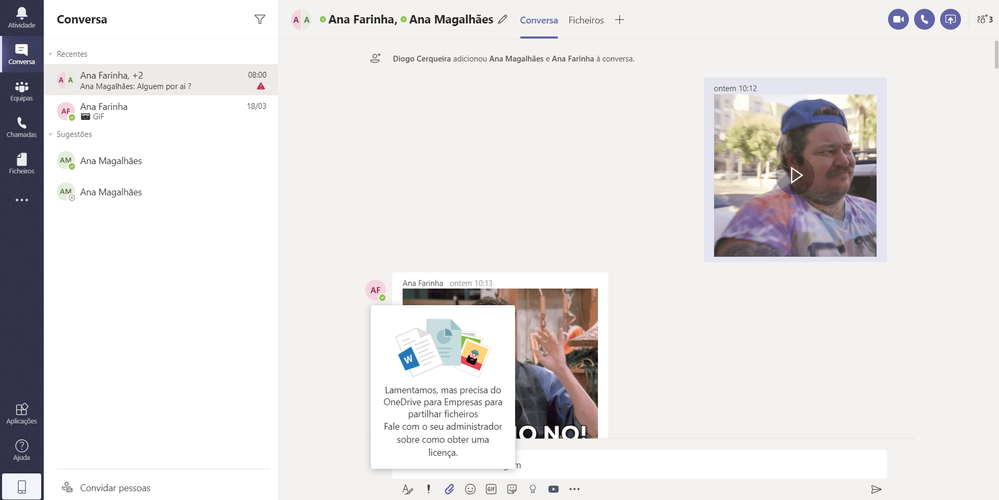Insert a YouTube video

click(x=554, y=489)
